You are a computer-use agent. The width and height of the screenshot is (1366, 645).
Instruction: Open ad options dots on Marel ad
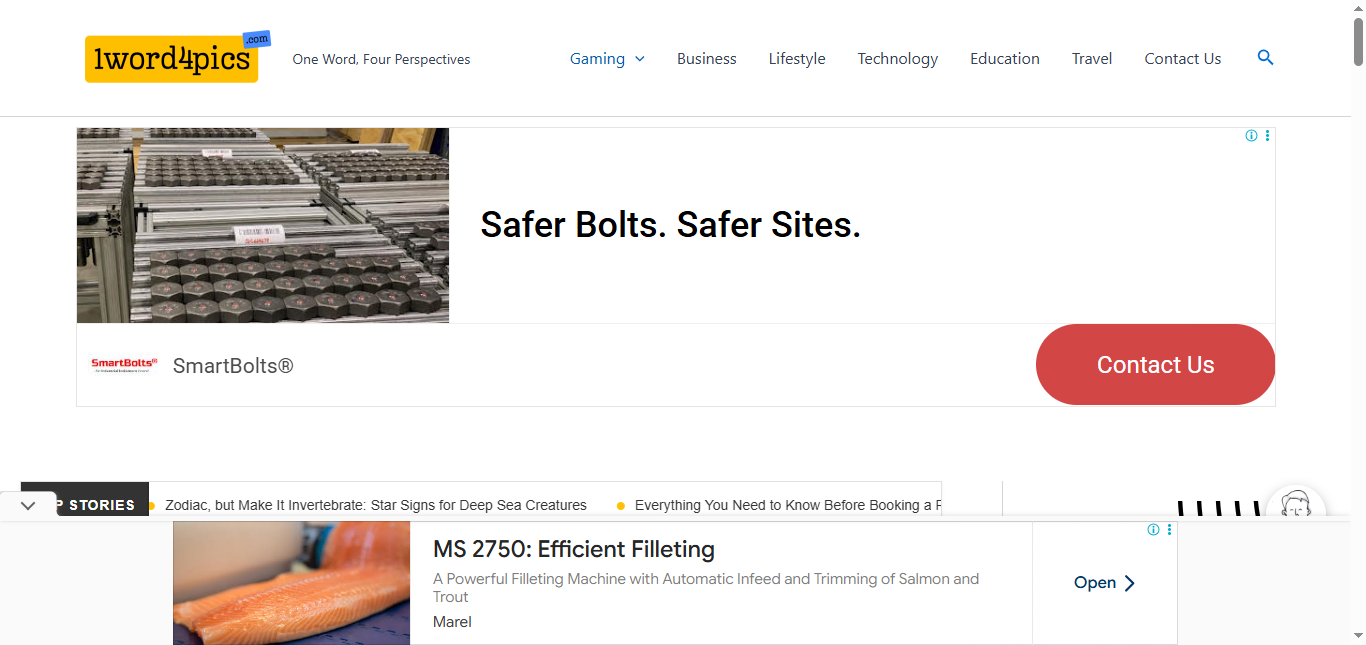pyautogui.click(x=1169, y=530)
